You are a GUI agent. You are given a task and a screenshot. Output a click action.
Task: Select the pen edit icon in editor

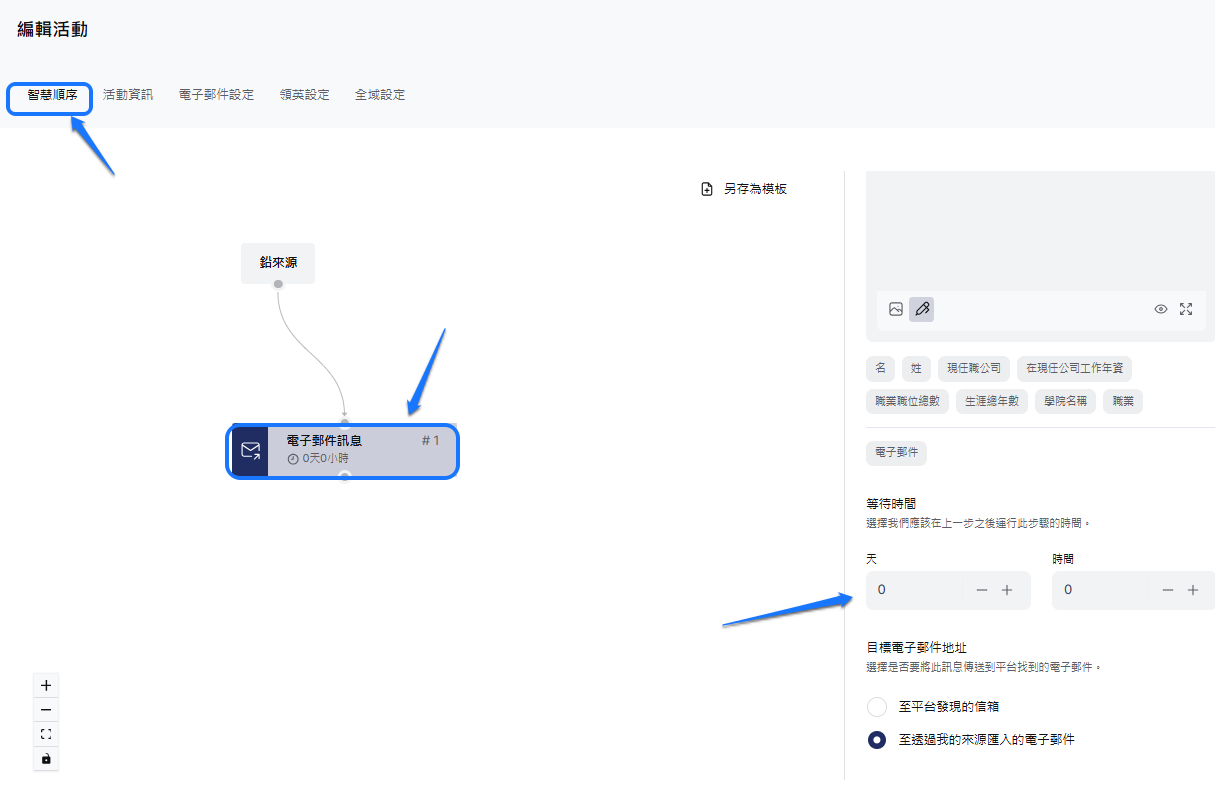[922, 309]
